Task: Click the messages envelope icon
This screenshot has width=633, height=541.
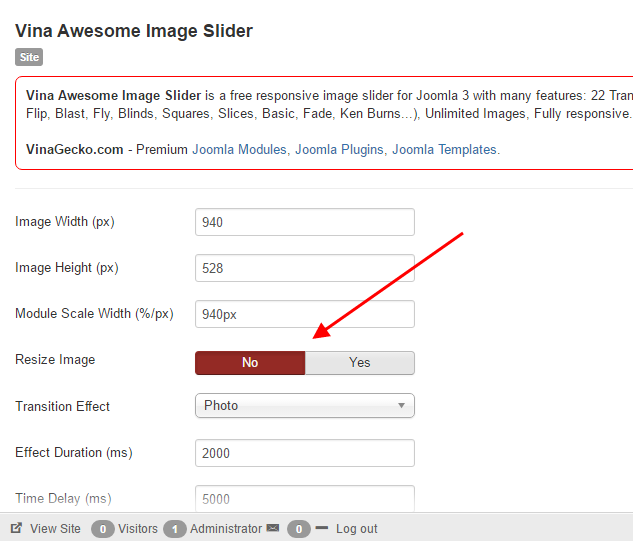Action: pyautogui.click(x=273, y=528)
